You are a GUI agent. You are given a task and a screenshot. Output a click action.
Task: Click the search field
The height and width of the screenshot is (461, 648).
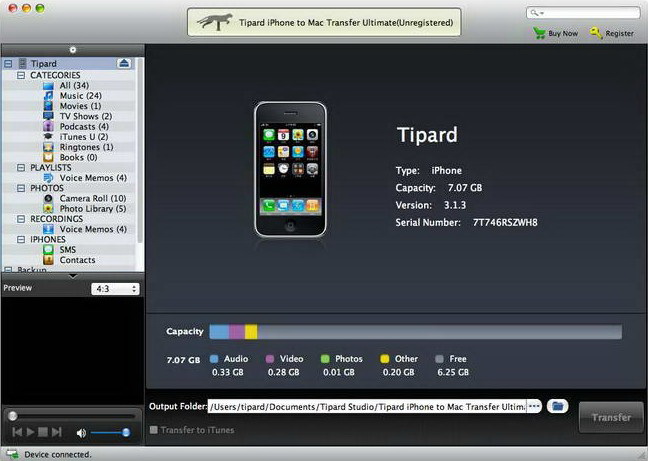(x=584, y=13)
